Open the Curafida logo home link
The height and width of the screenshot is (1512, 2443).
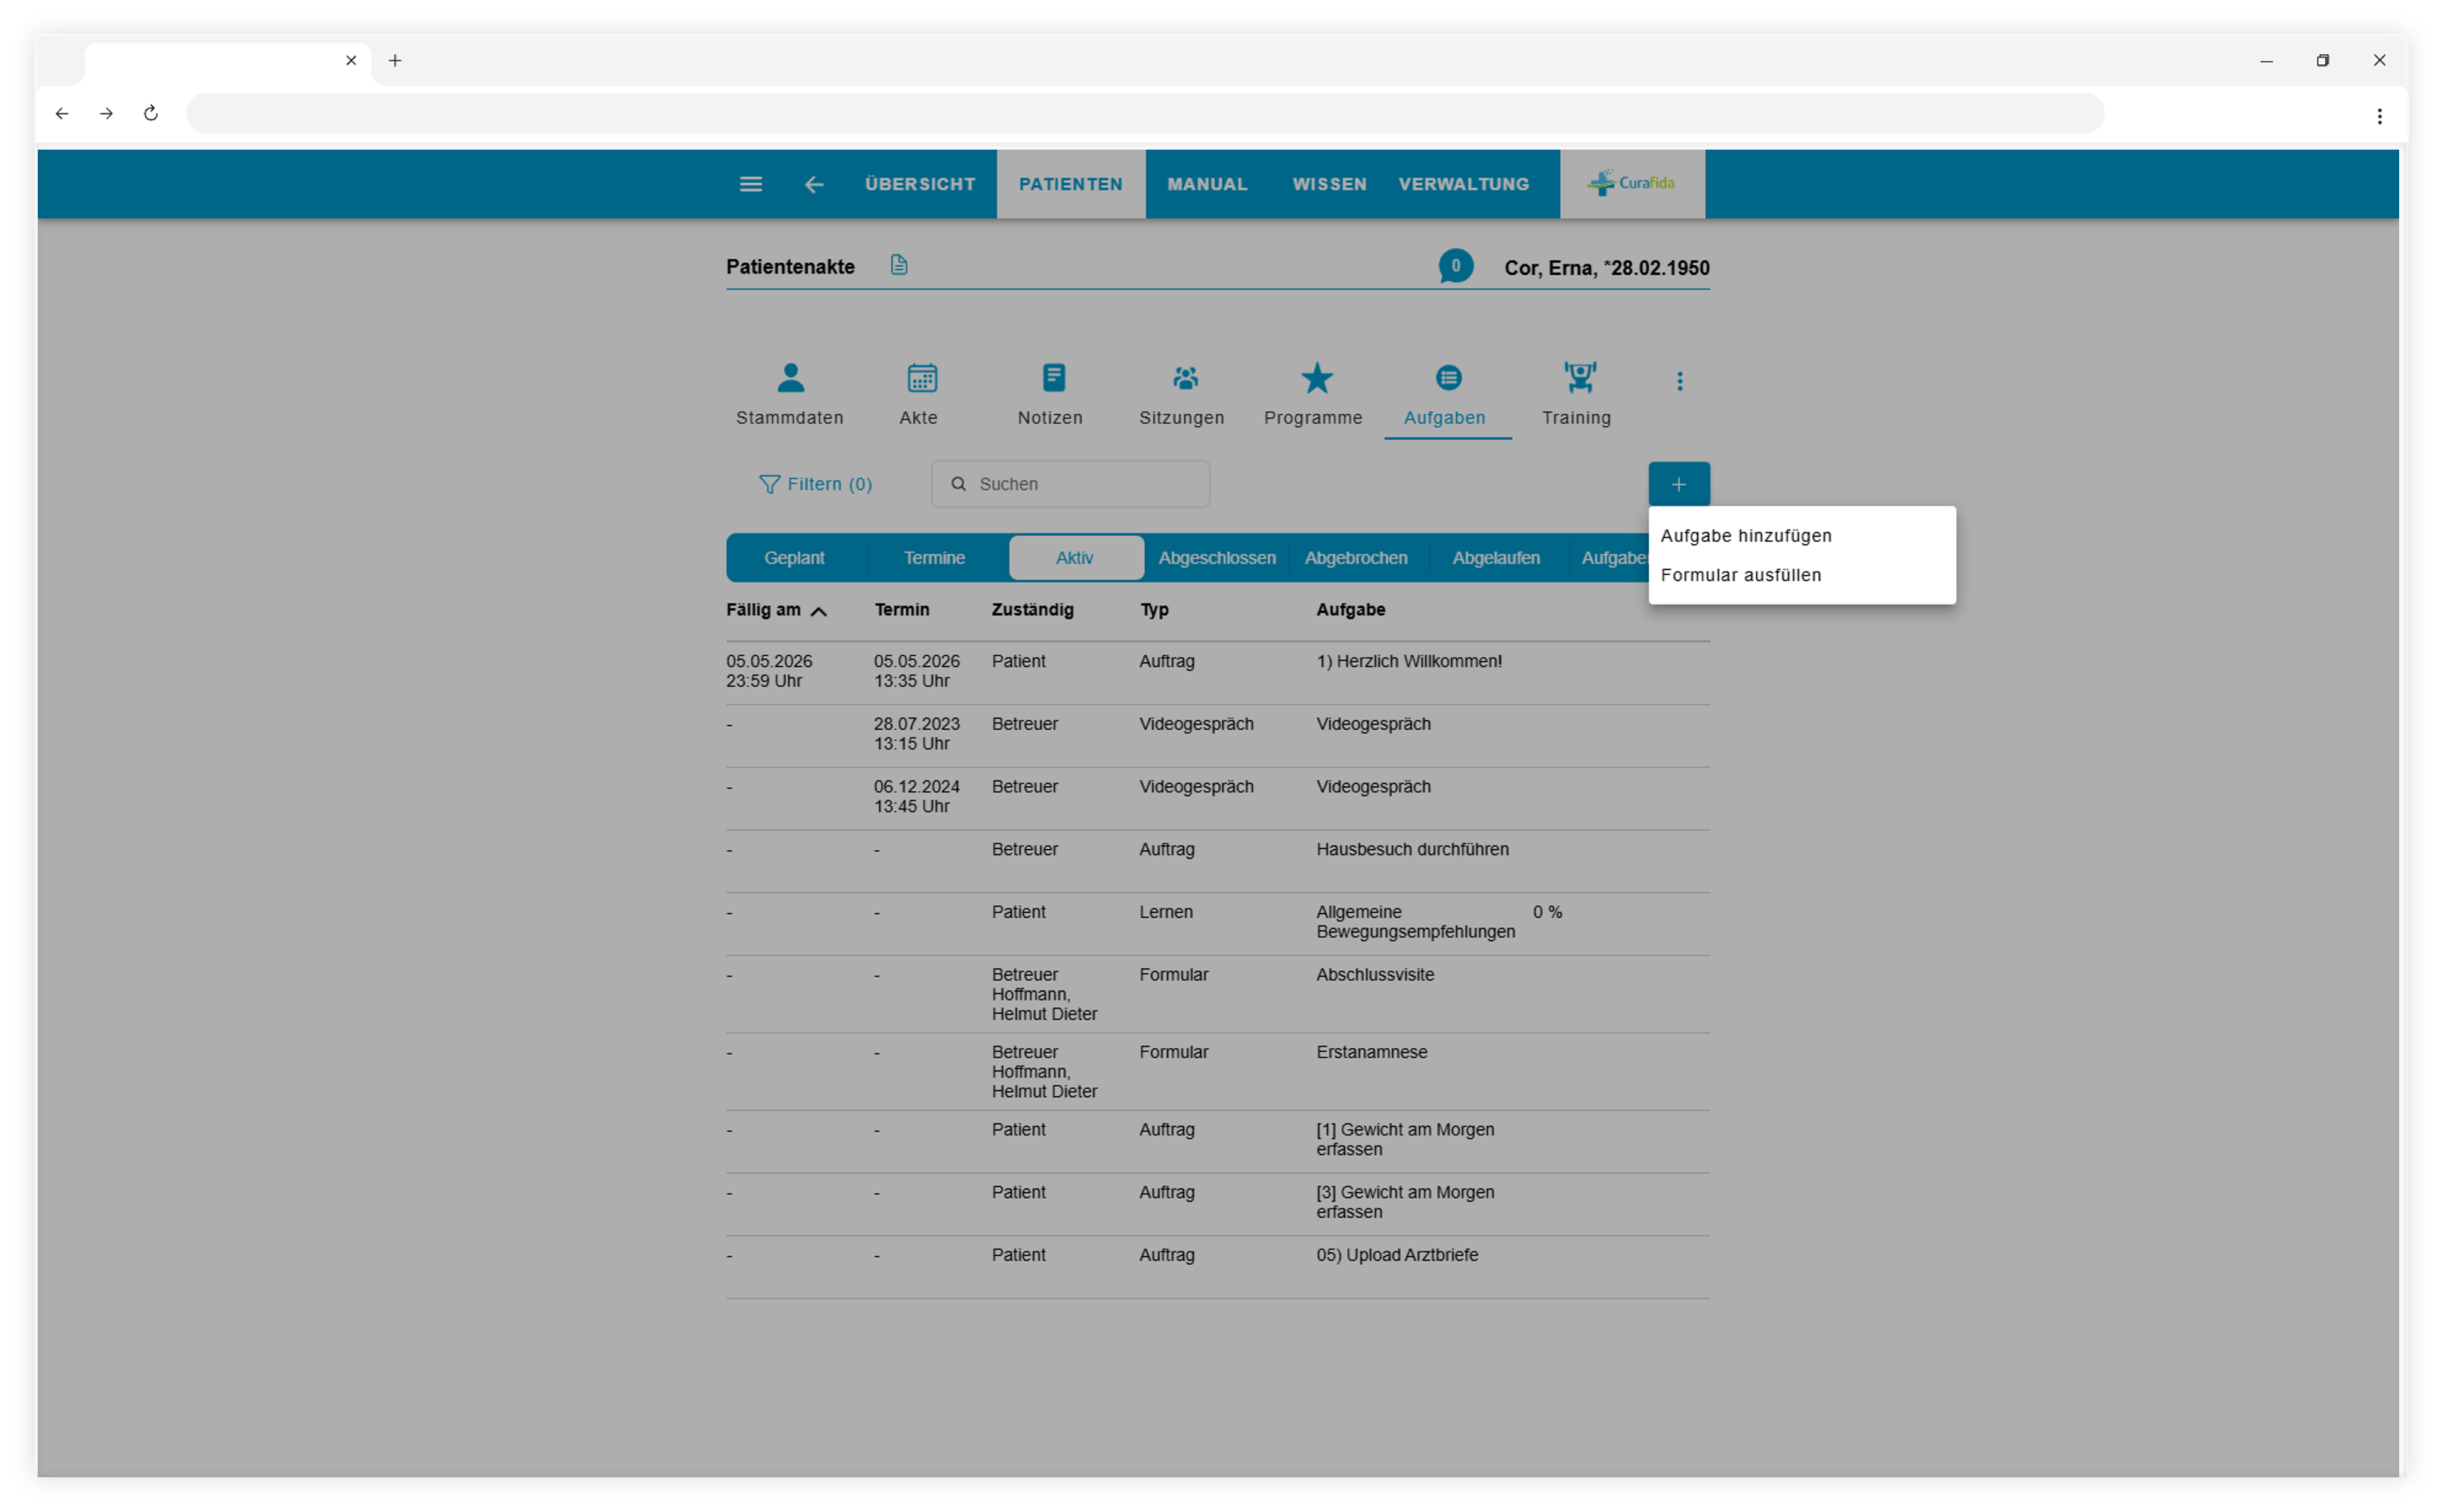(1631, 183)
